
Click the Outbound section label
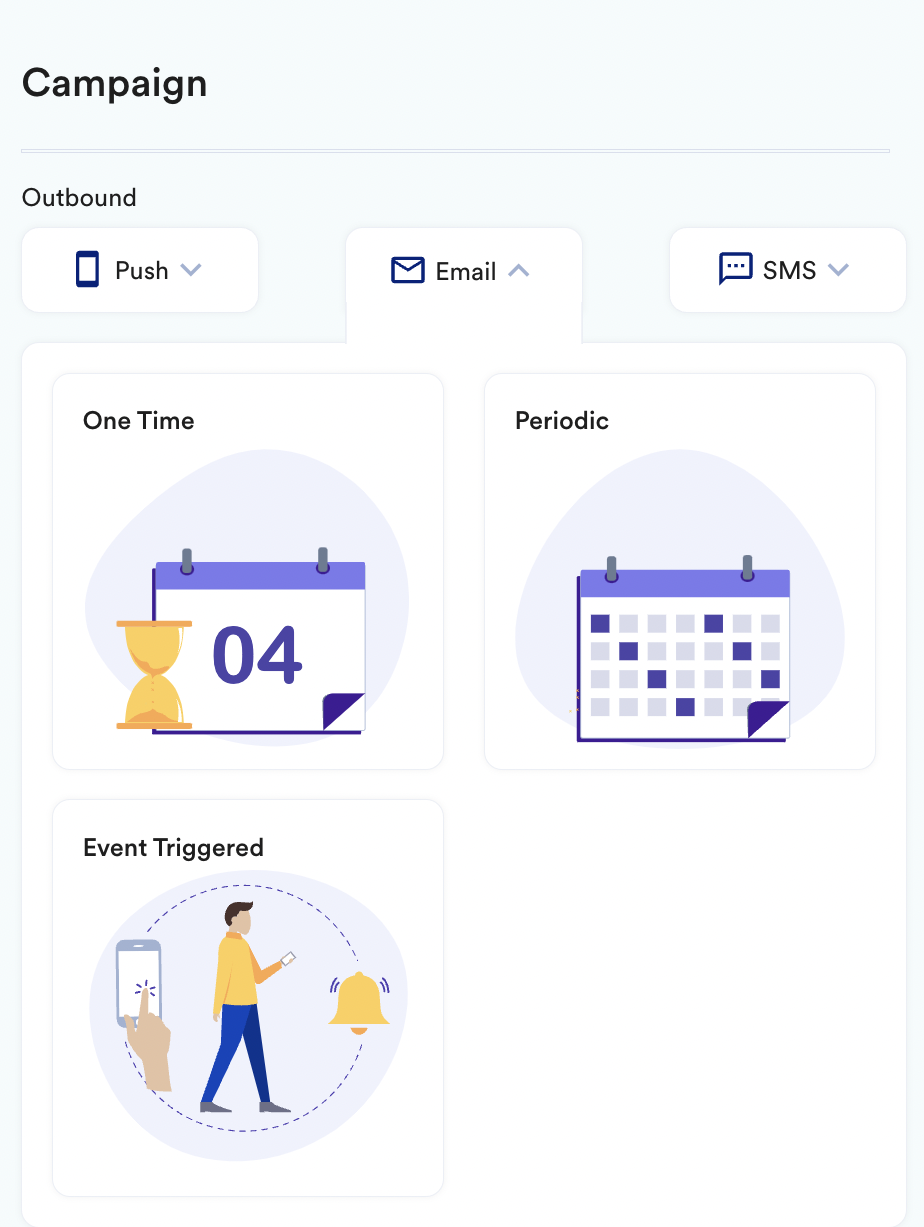(x=79, y=197)
